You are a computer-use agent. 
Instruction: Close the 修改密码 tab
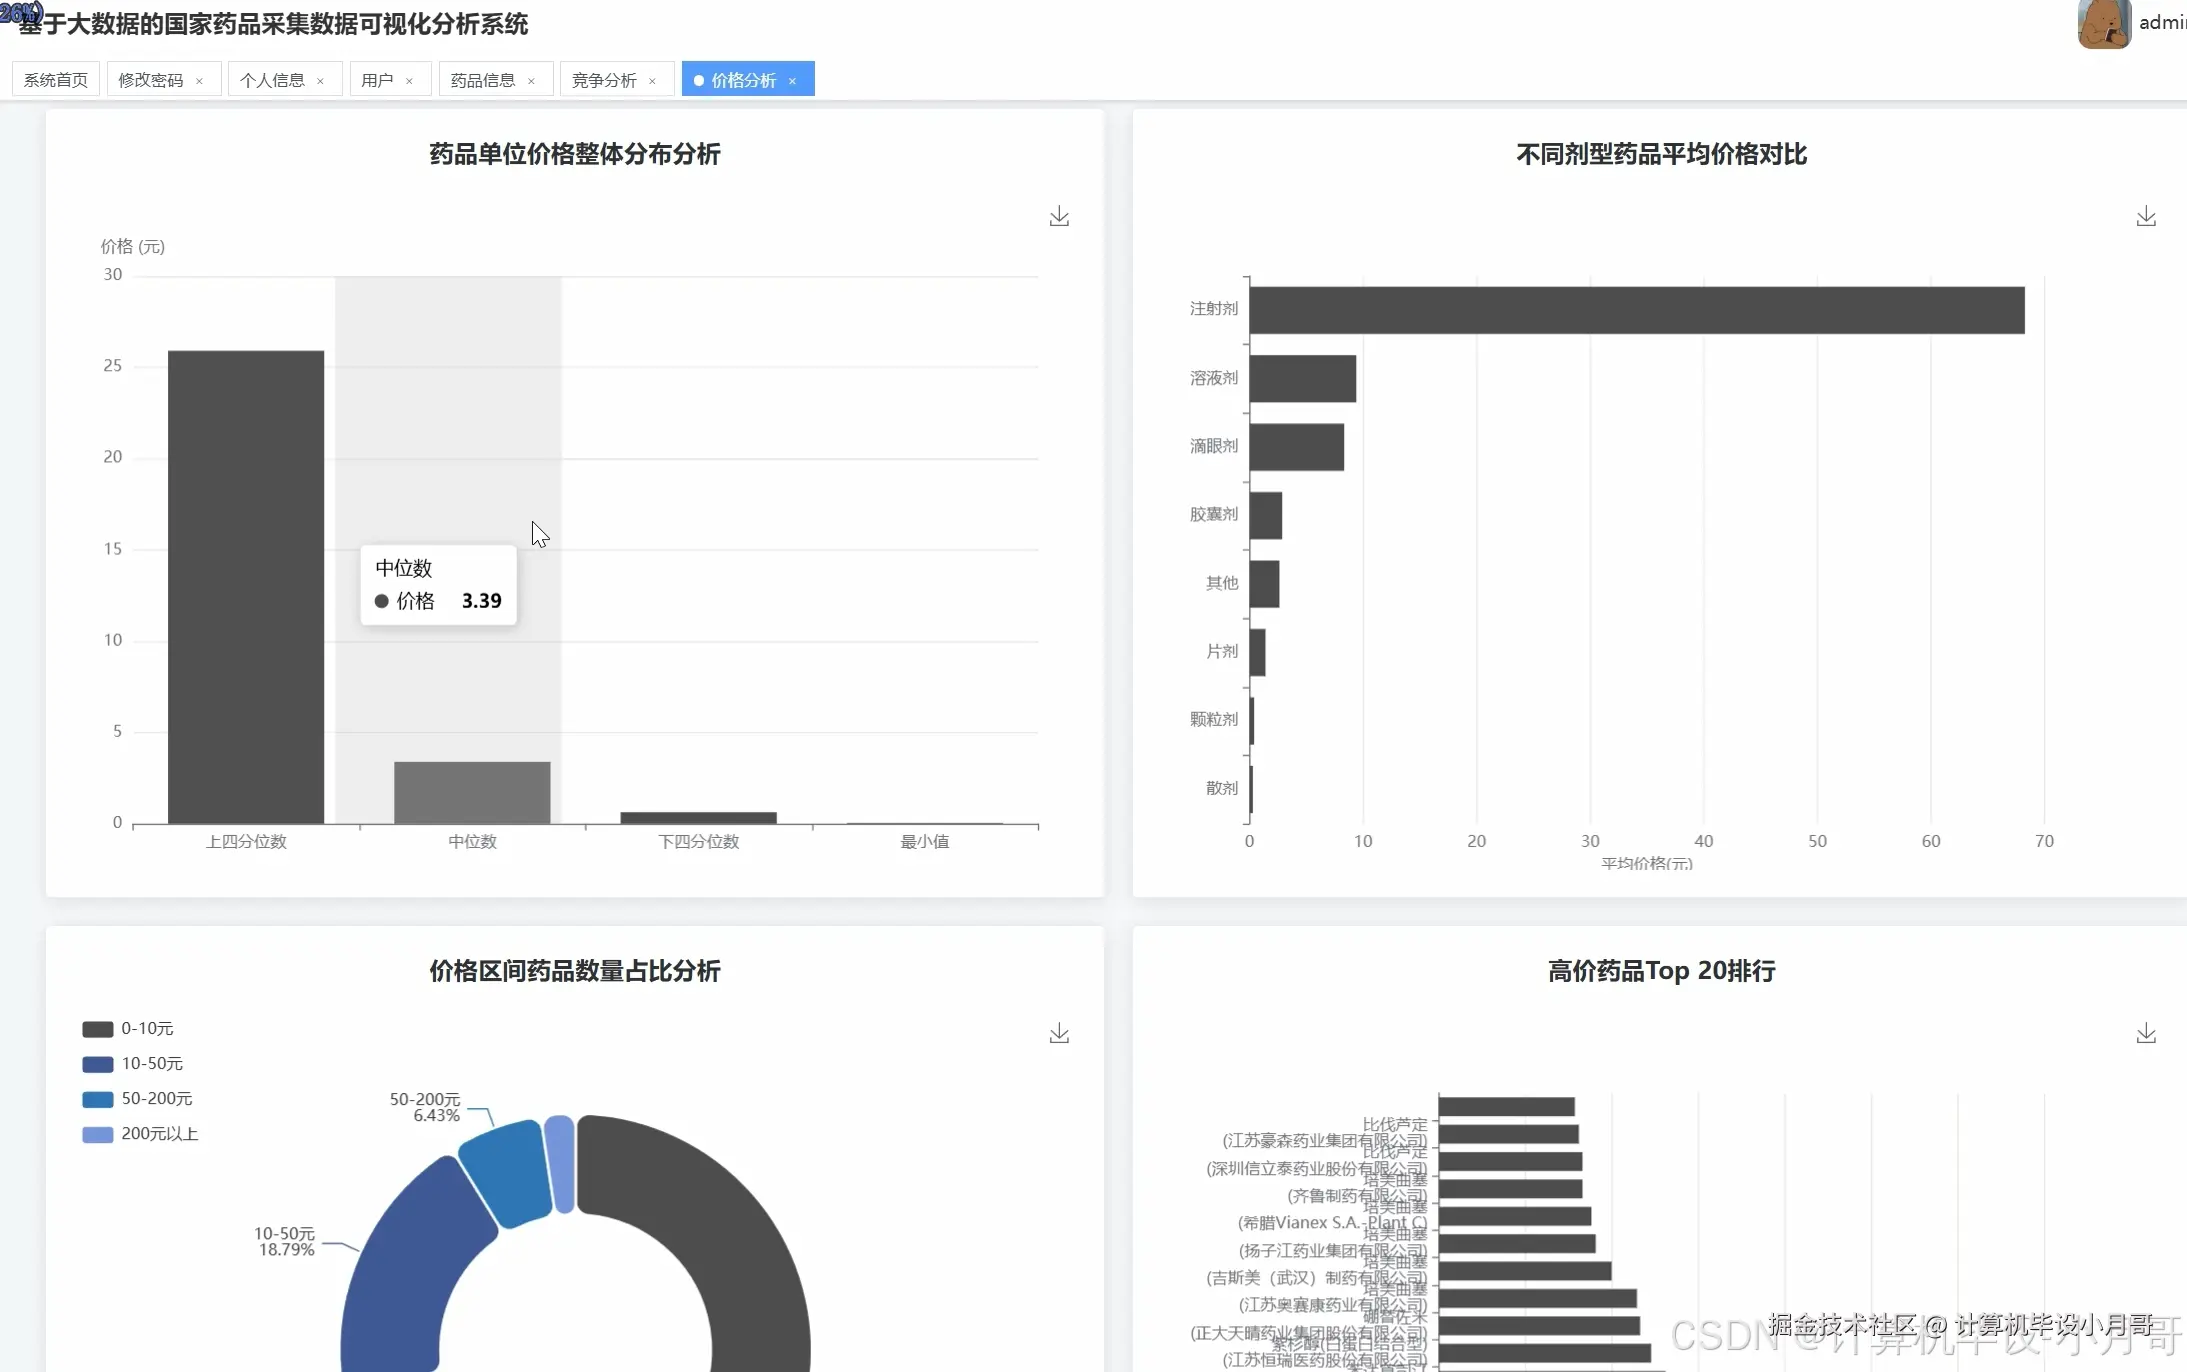pos(200,81)
